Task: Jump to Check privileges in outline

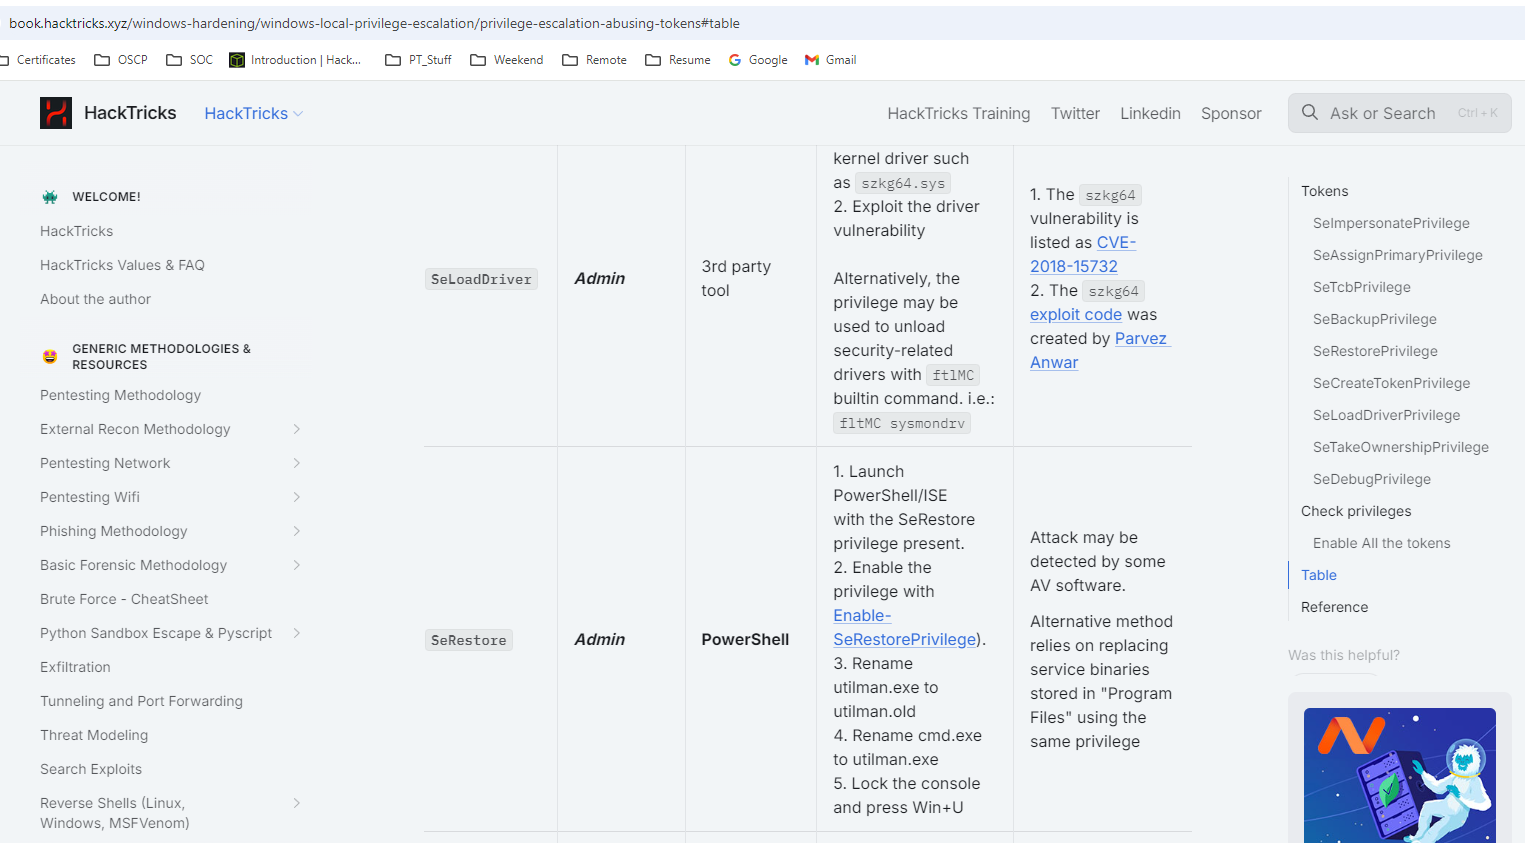Action: (x=1356, y=511)
